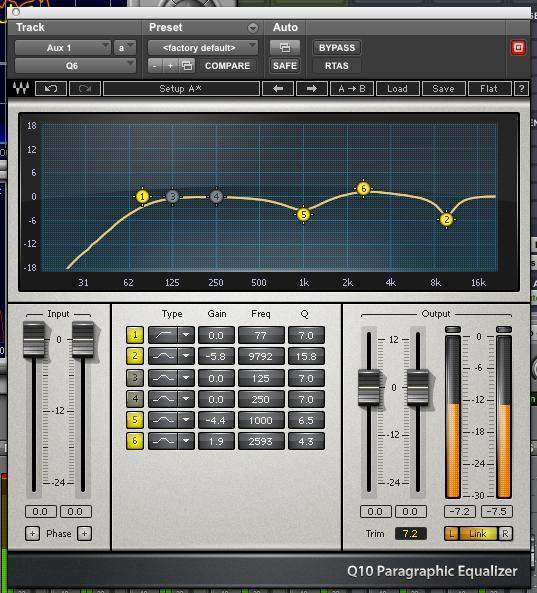Toggle the BYPASS button
This screenshot has width=537, height=593.
pos(337,48)
